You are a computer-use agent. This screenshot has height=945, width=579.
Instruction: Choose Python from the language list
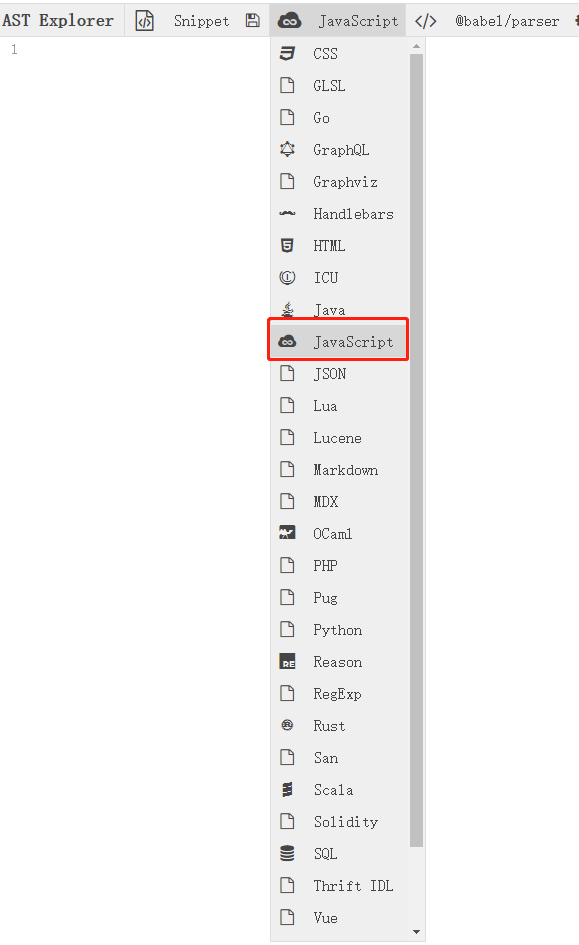click(x=339, y=630)
